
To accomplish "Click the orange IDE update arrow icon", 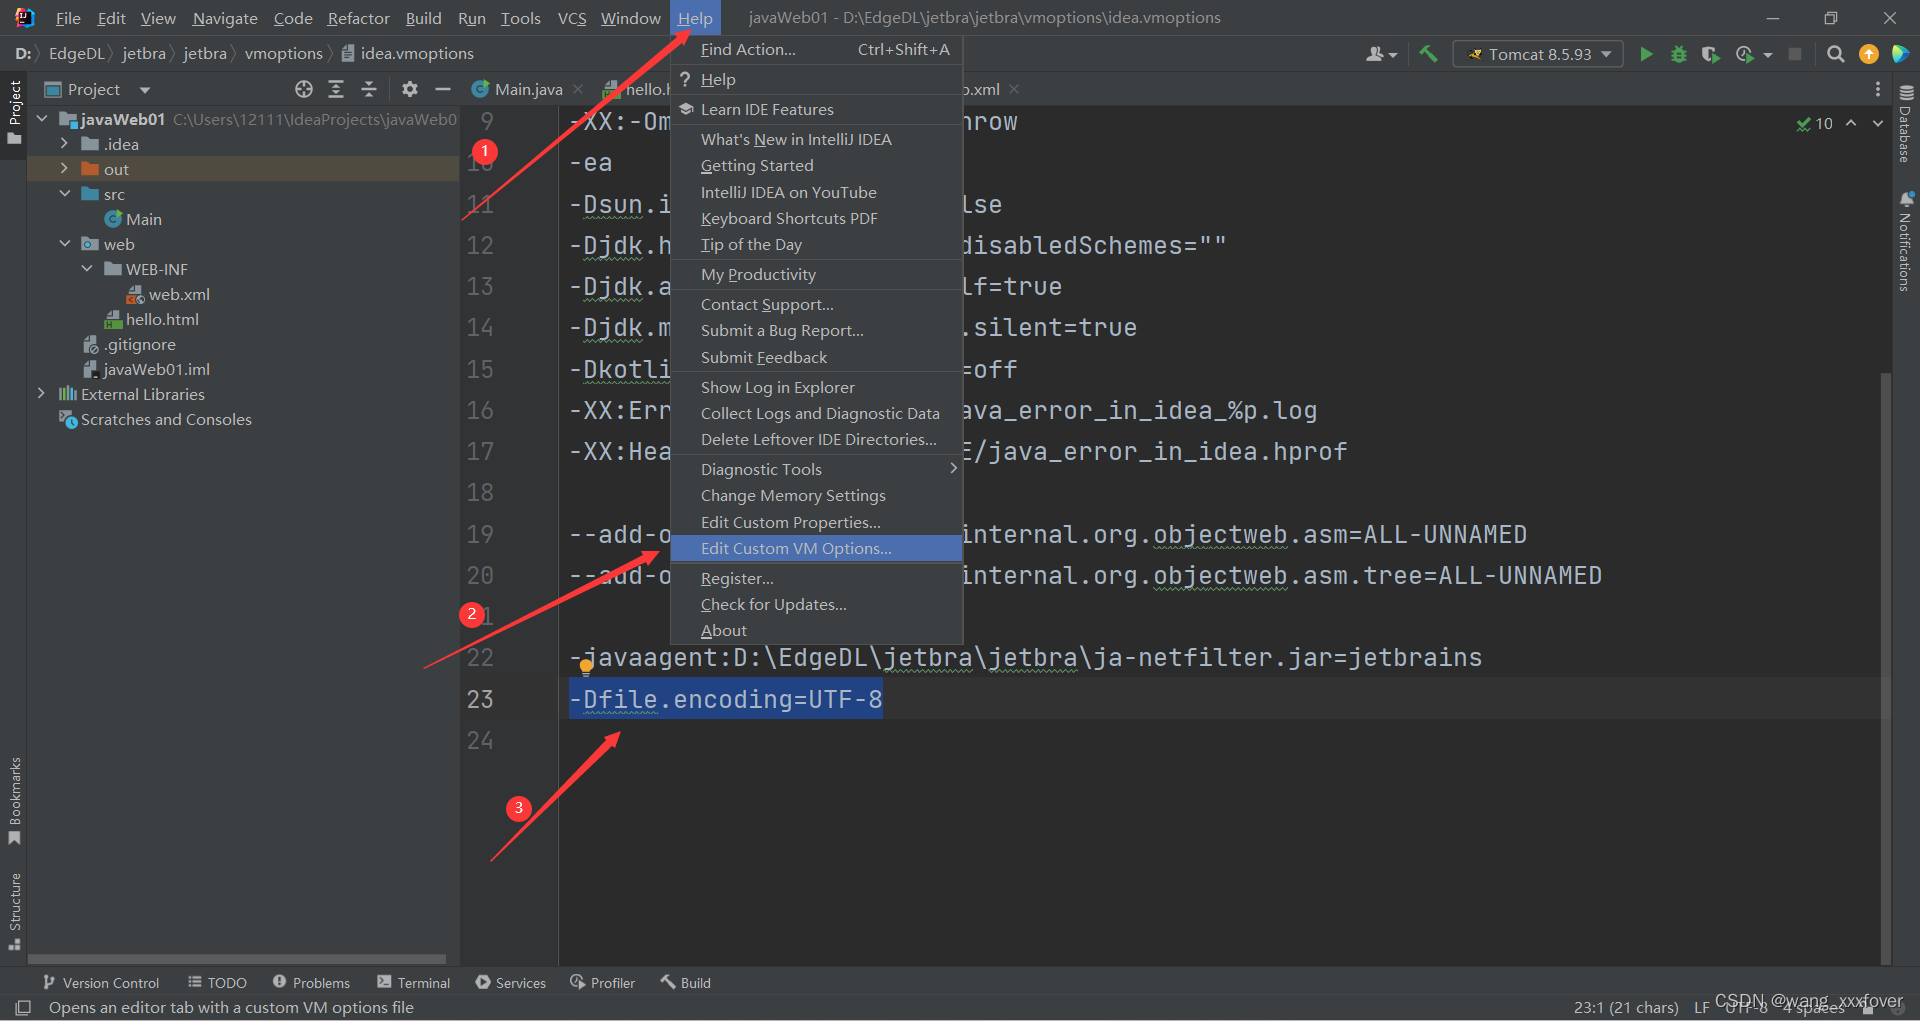I will pyautogui.click(x=1868, y=54).
